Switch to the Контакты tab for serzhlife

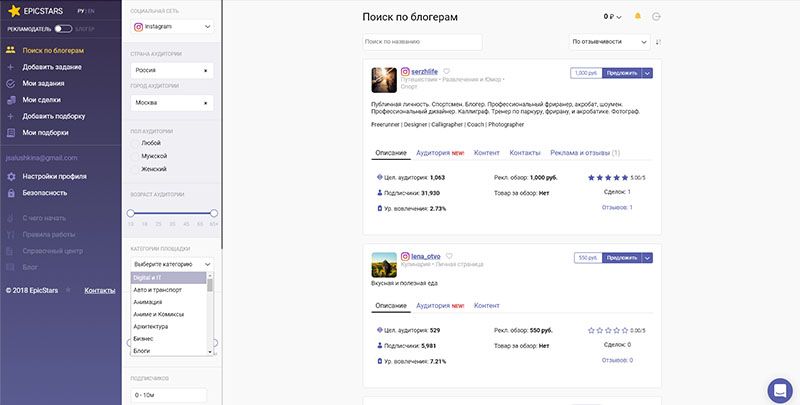click(525, 153)
